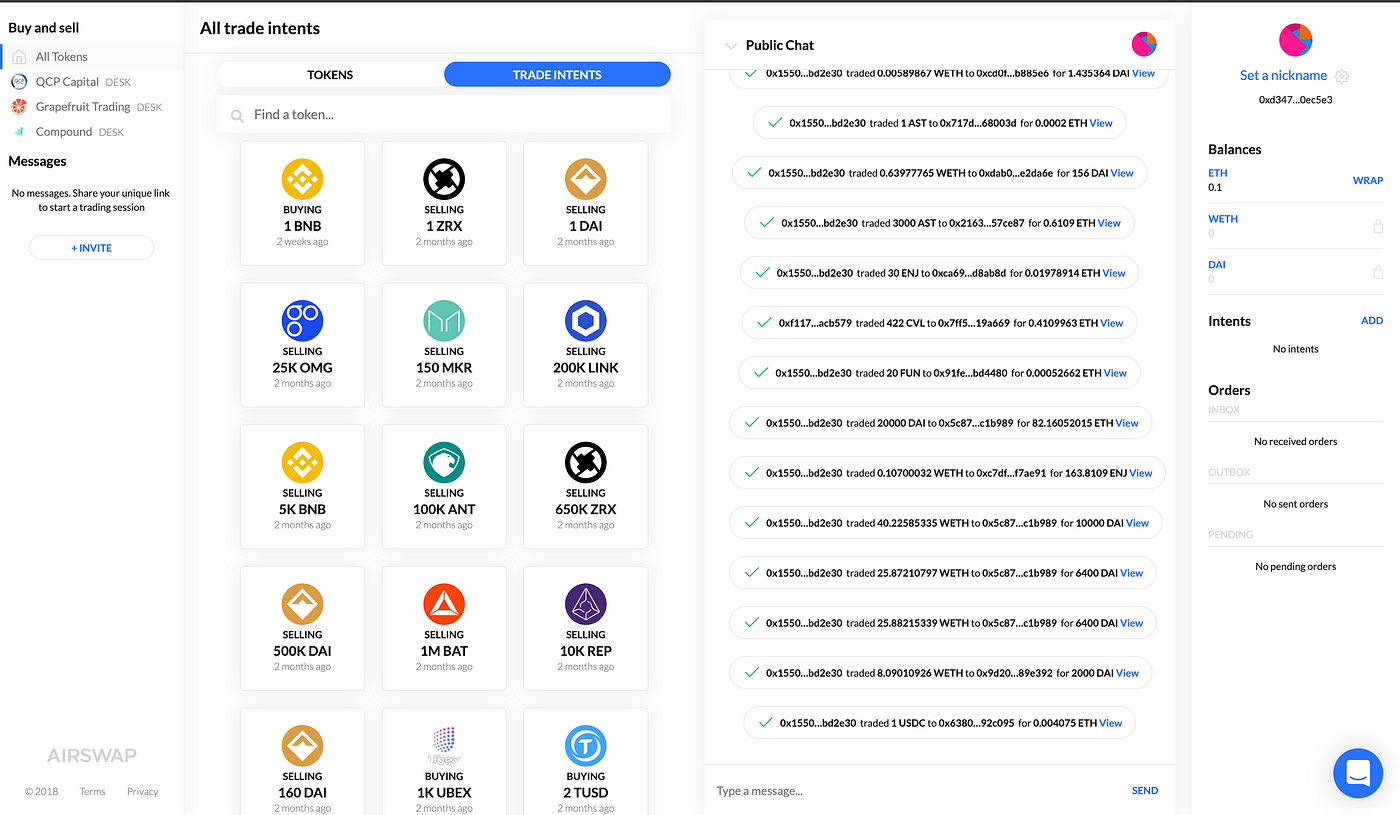Viewport: 1400px width, 815px height.
Task: Click the Compound desk icon
Action: click(18, 131)
